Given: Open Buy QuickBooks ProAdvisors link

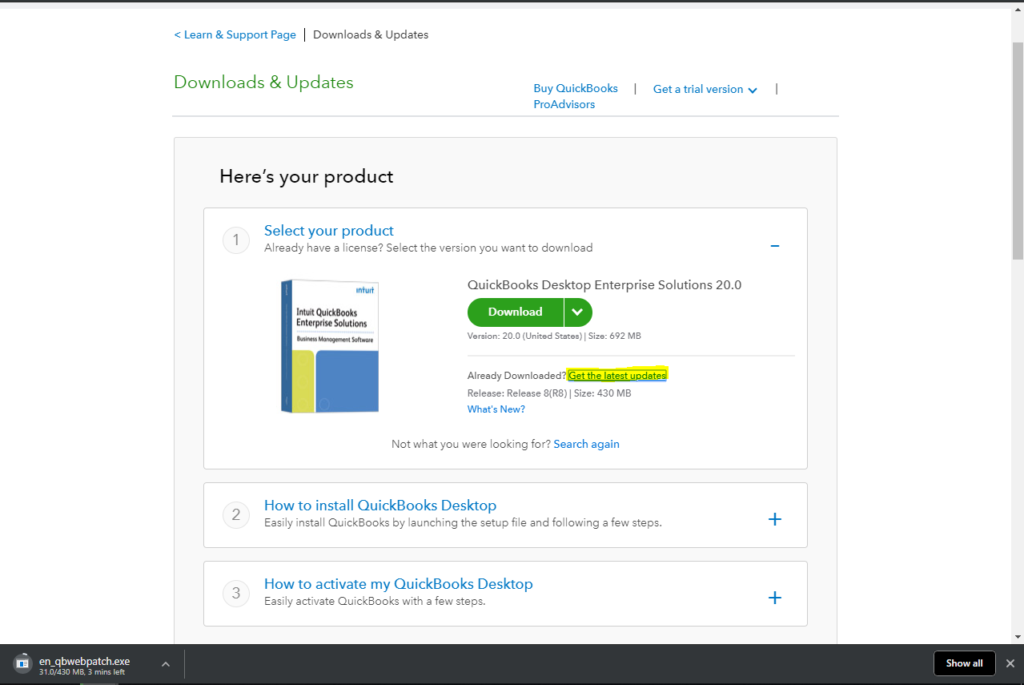Looking at the screenshot, I should (x=575, y=96).
